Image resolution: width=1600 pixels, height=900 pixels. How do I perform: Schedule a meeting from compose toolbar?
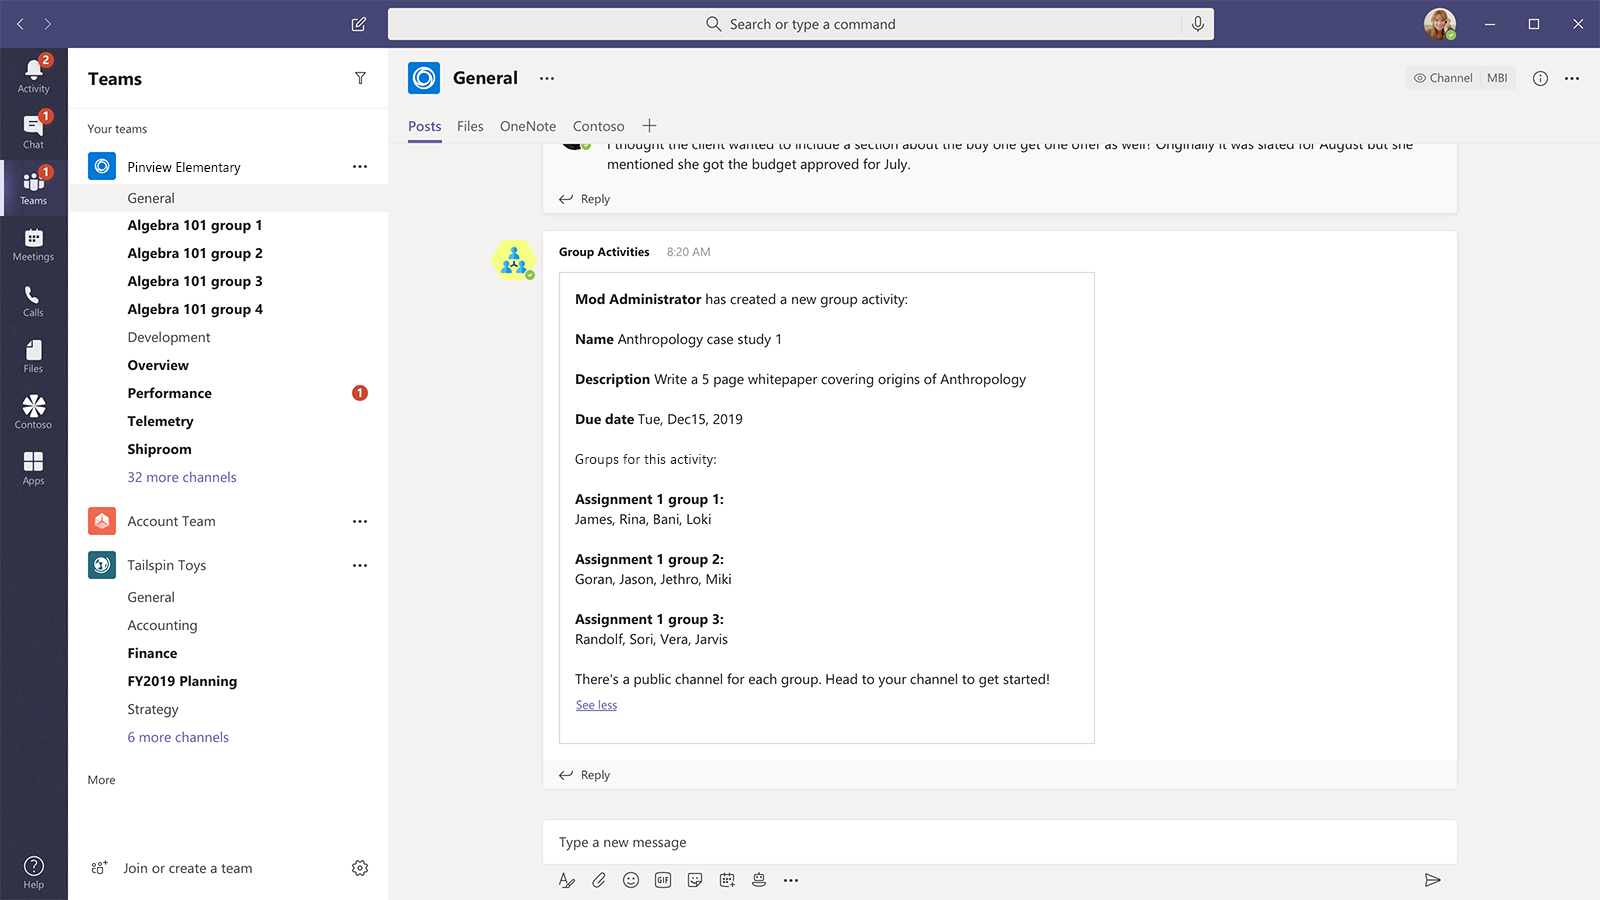[727, 880]
